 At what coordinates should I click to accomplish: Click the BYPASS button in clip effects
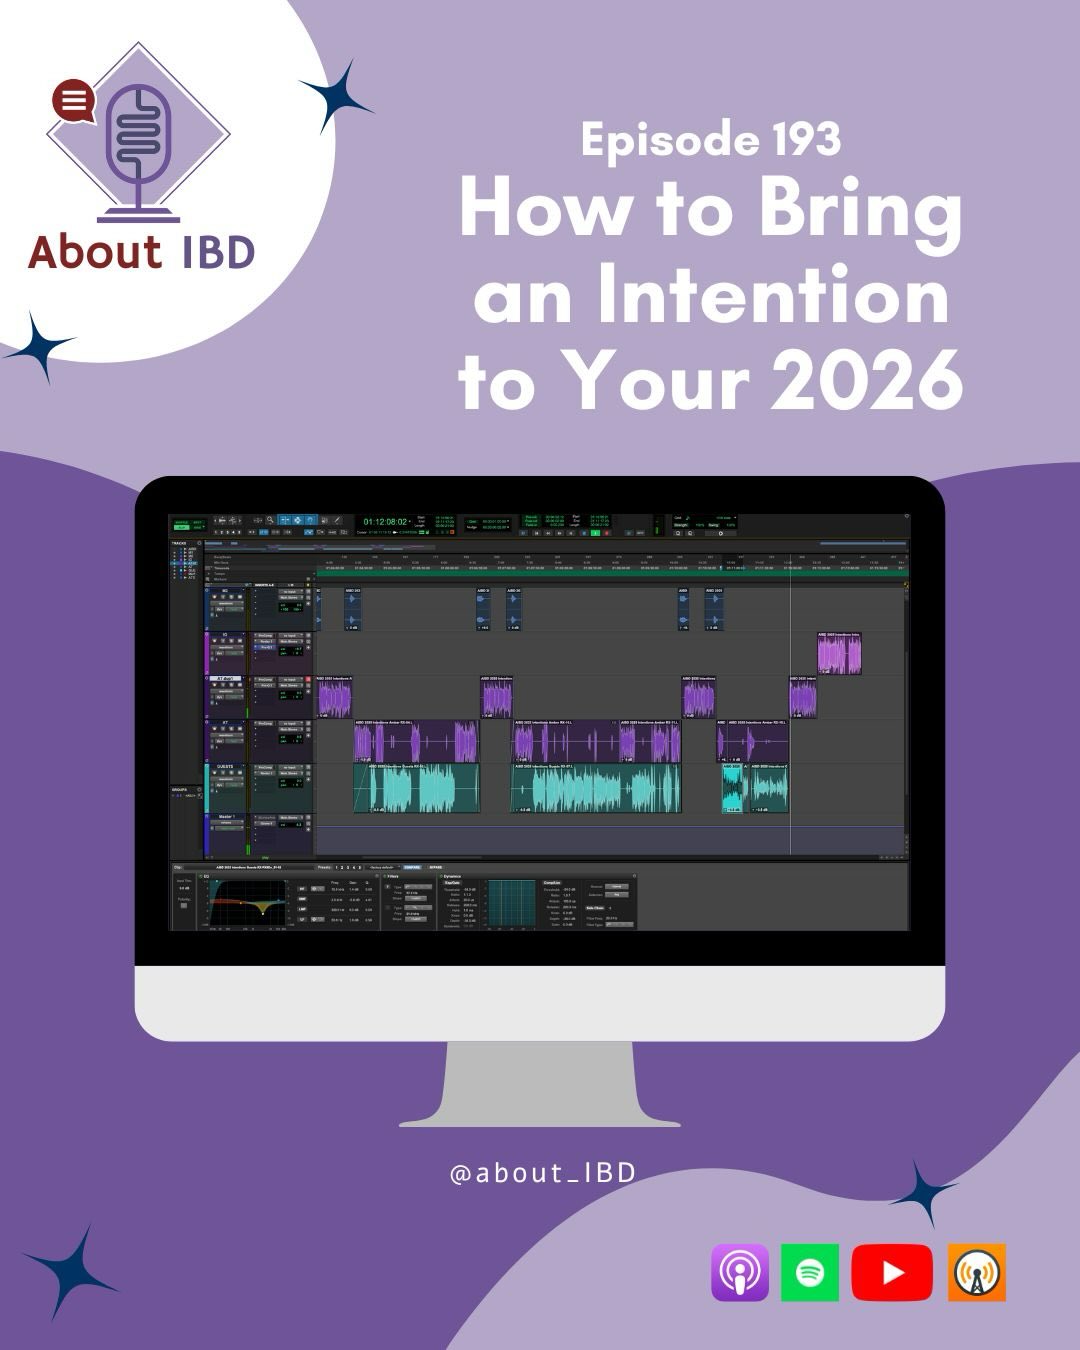pyautogui.click(x=436, y=867)
